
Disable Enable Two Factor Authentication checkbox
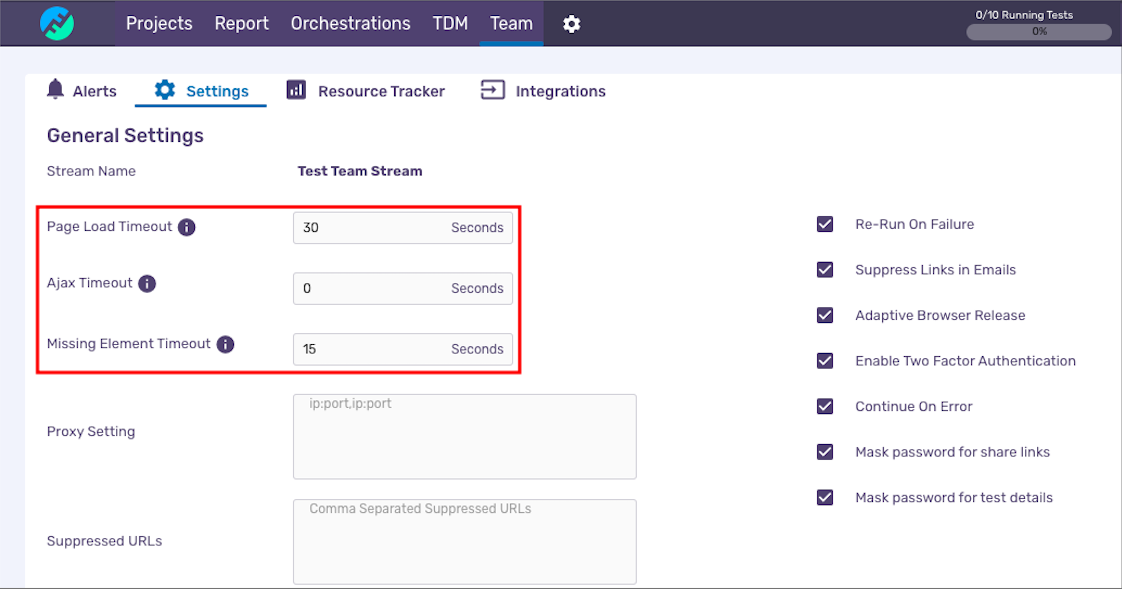(825, 361)
